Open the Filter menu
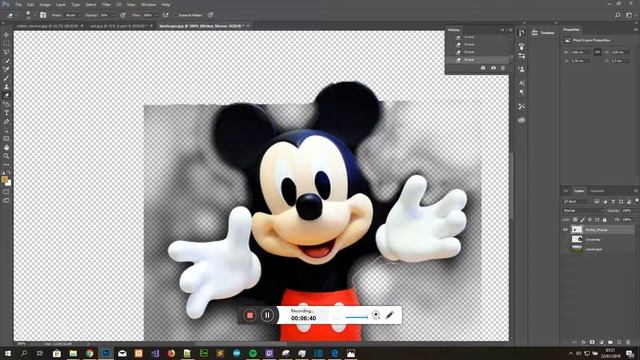The height and width of the screenshot is (360, 640). [106, 4]
